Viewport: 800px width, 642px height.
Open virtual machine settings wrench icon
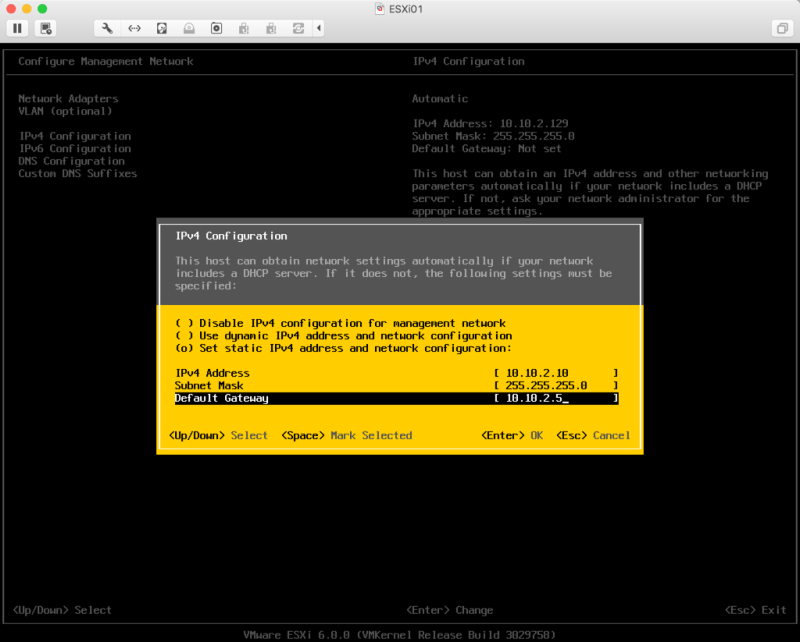tap(107, 28)
